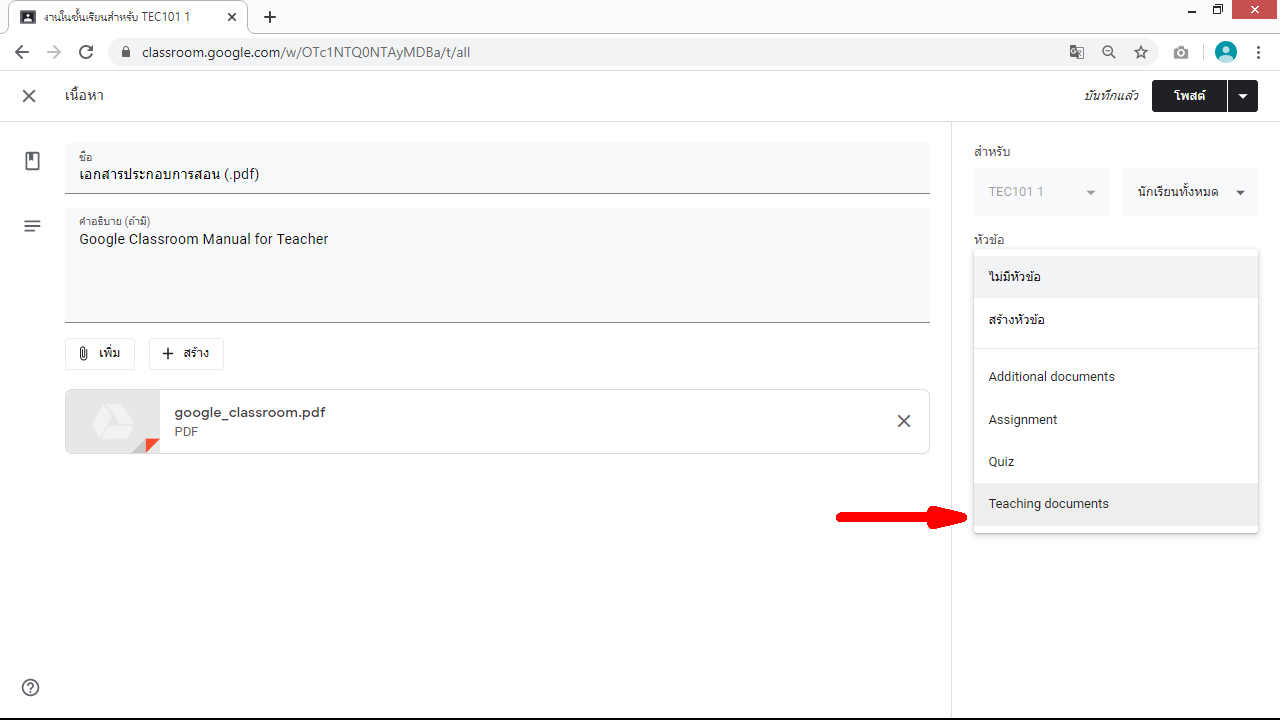1280x720 pixels.
Task: Open the TEC101 1 class dropdown
Action: tap(1041, 192)
